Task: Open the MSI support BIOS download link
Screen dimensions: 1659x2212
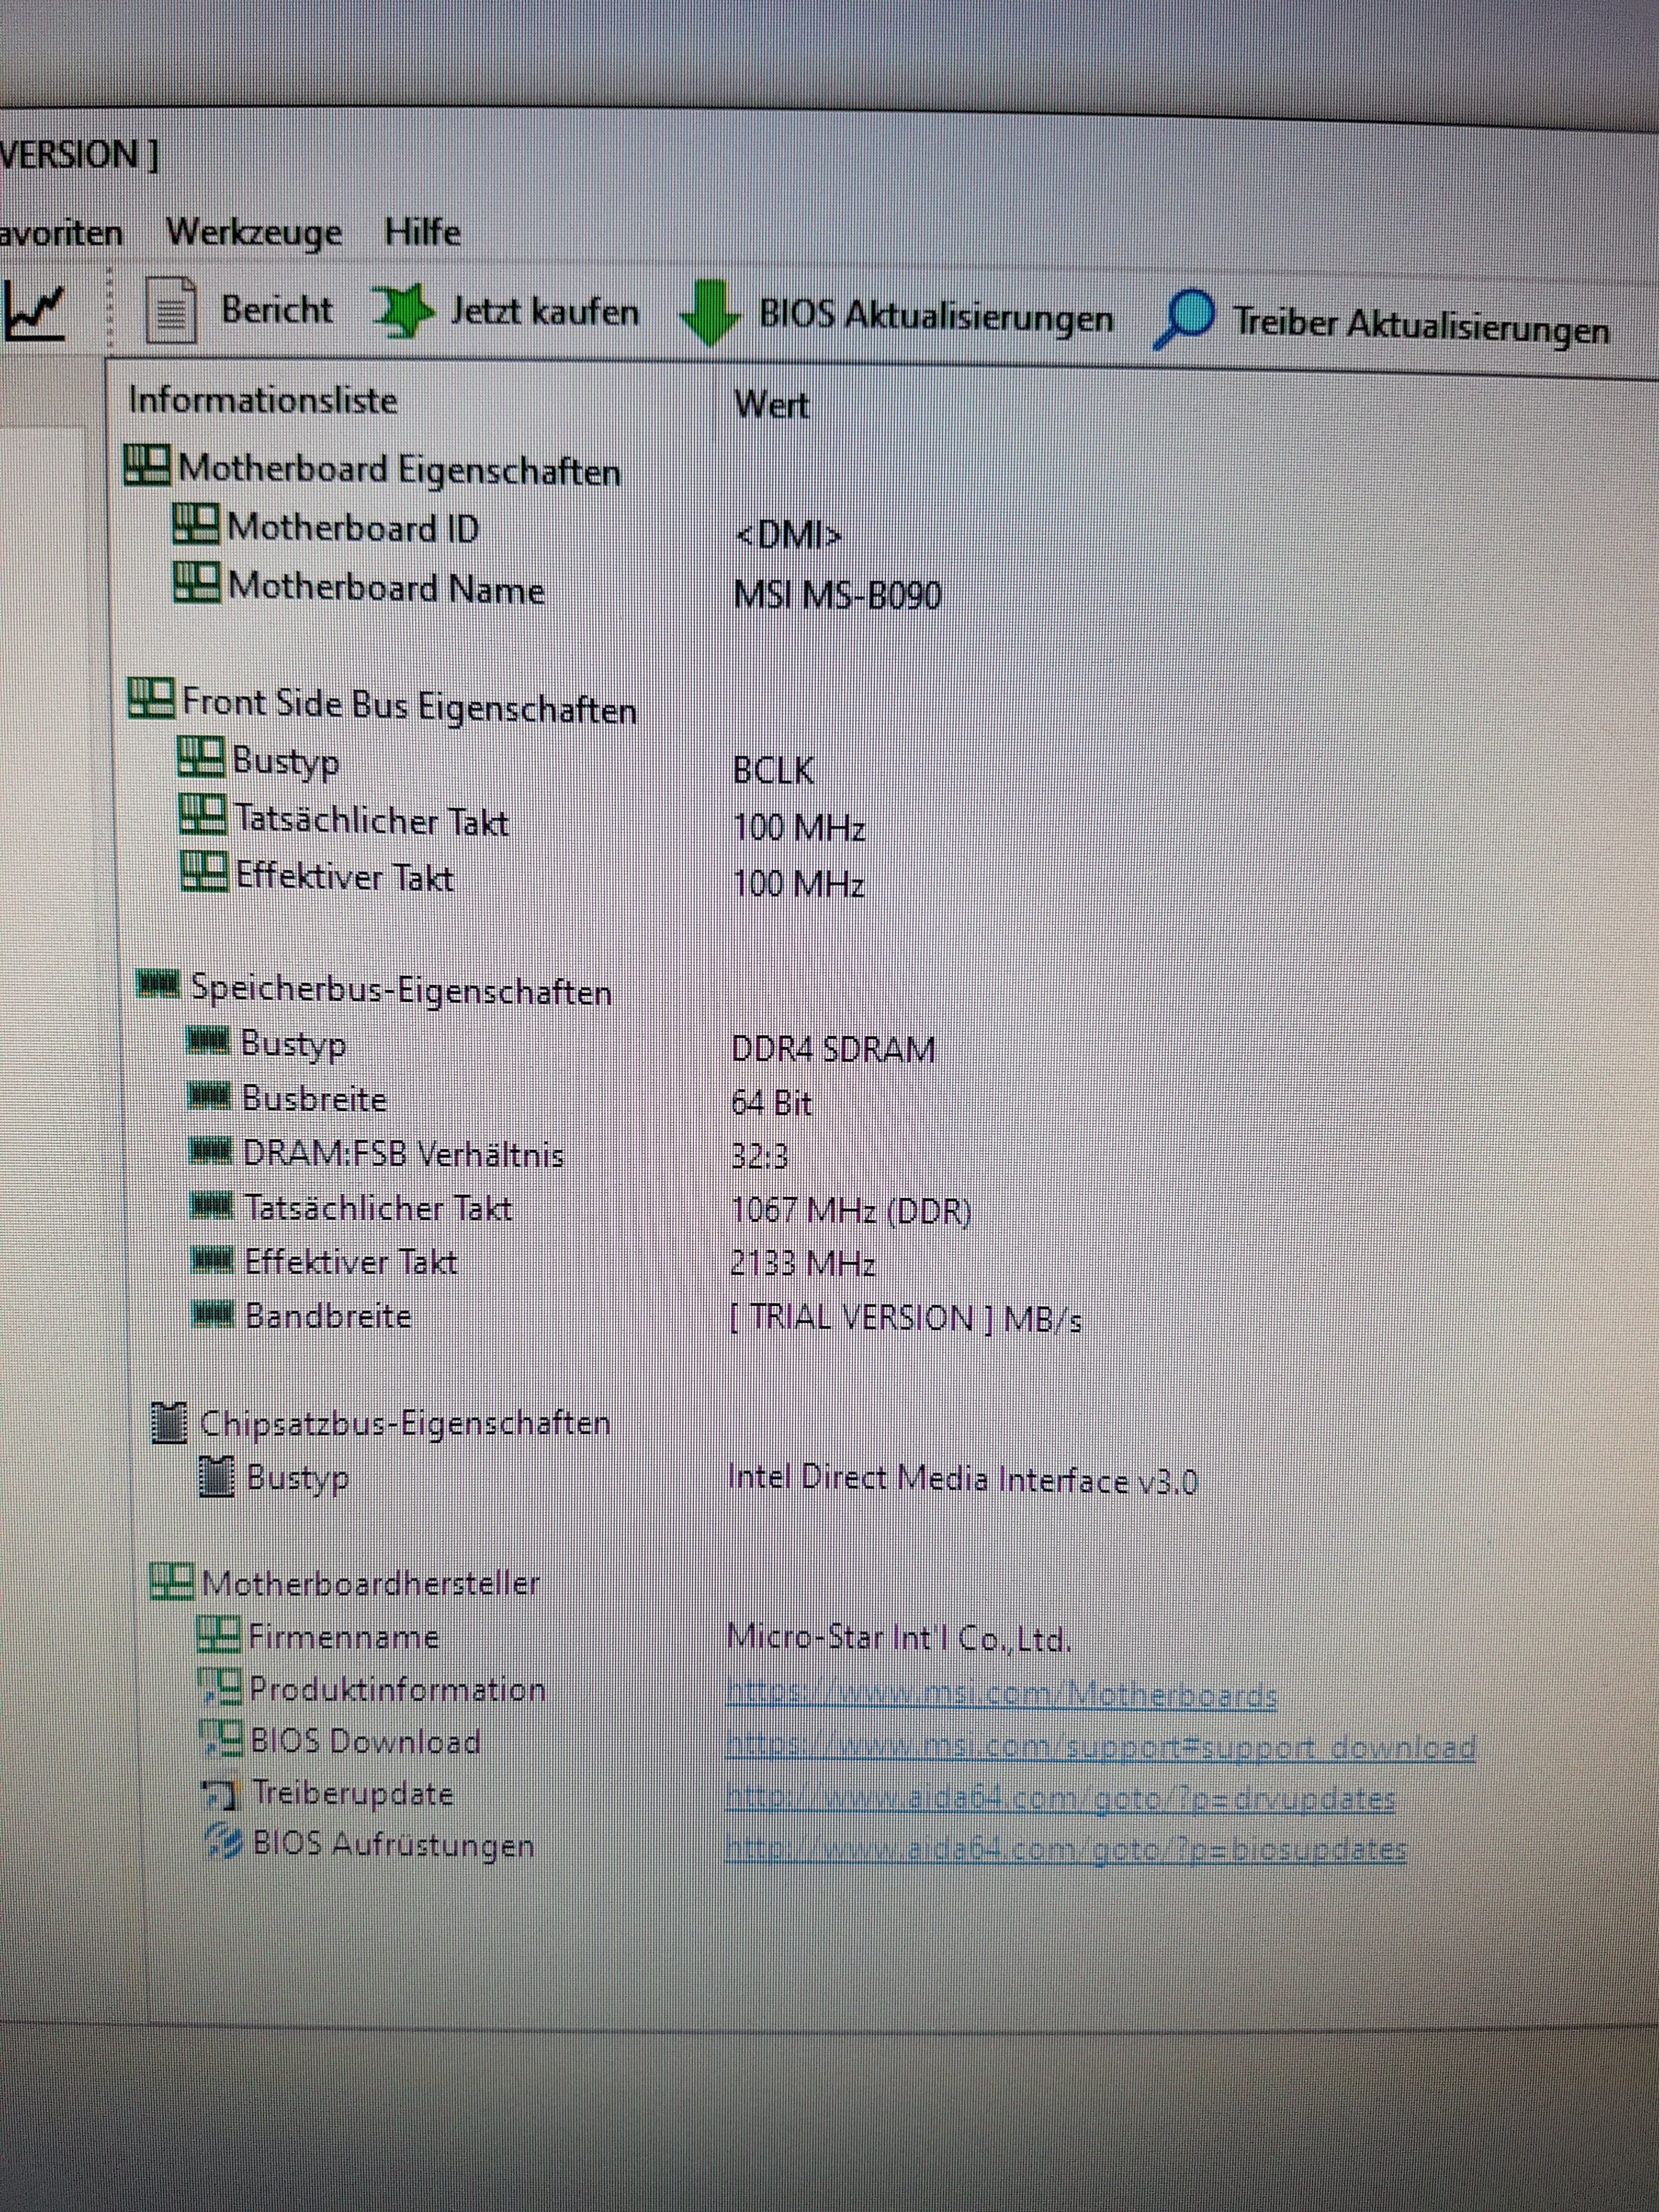Action: click(x=1100, y=1746)
